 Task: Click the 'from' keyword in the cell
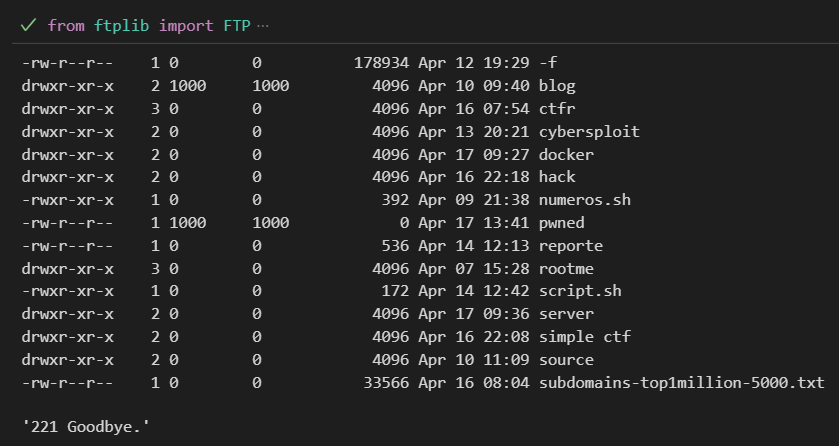(x=66, y=25)
